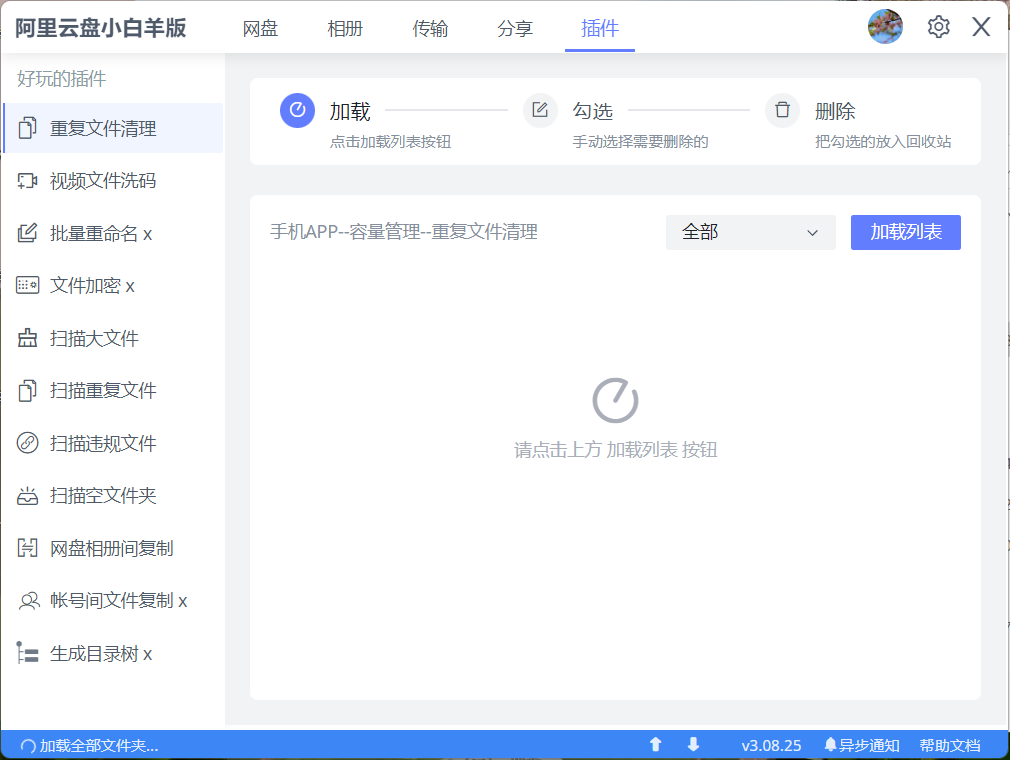Select the 网盘相册间复制 plugin entry
Screen dimensions: 1010x760
point(113,548)
